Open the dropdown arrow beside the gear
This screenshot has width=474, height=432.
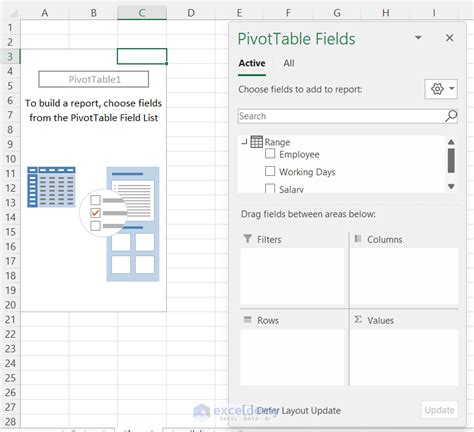(452, 89)
